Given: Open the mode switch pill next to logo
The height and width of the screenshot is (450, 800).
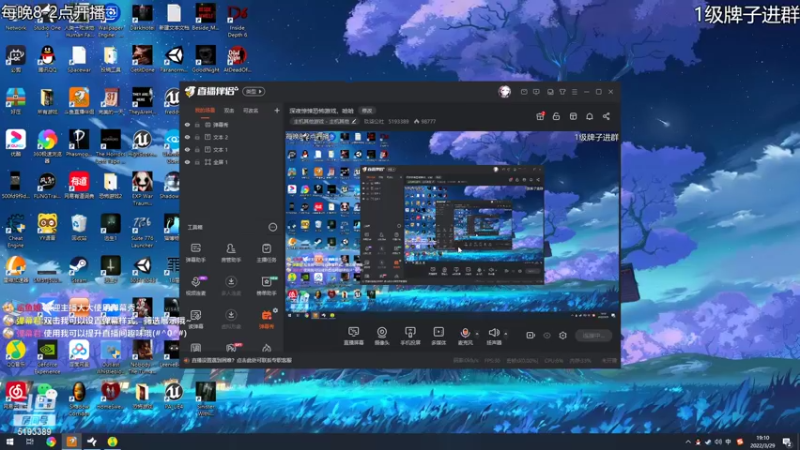Looking at the screenshot, I should 254,92.
